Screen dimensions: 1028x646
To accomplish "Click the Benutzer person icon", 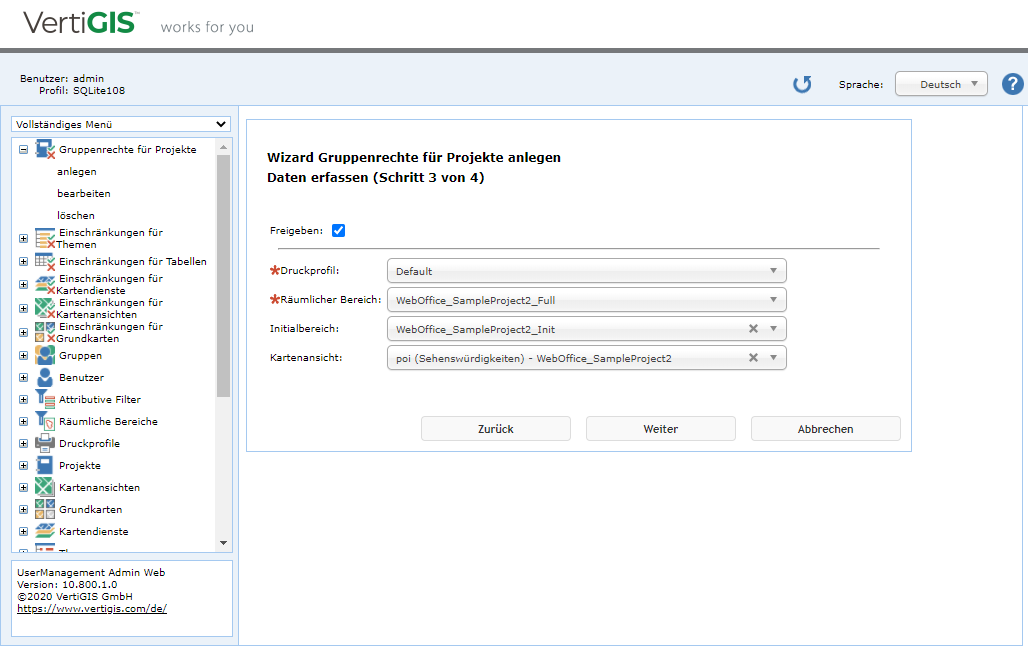I will point(44,378).
